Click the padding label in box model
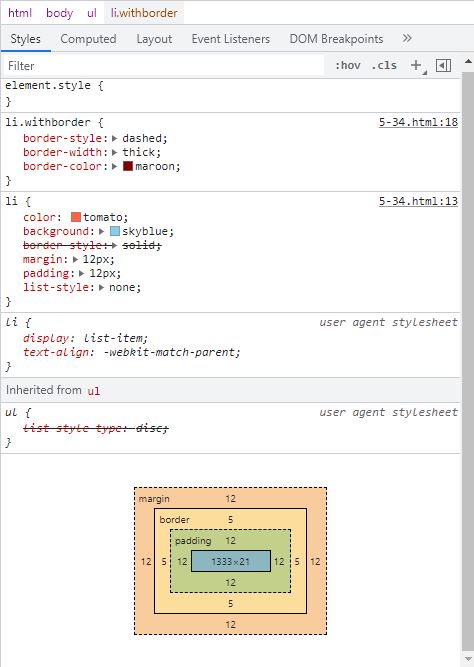Viewport: 474px width, 667px height. coord(193,541)
